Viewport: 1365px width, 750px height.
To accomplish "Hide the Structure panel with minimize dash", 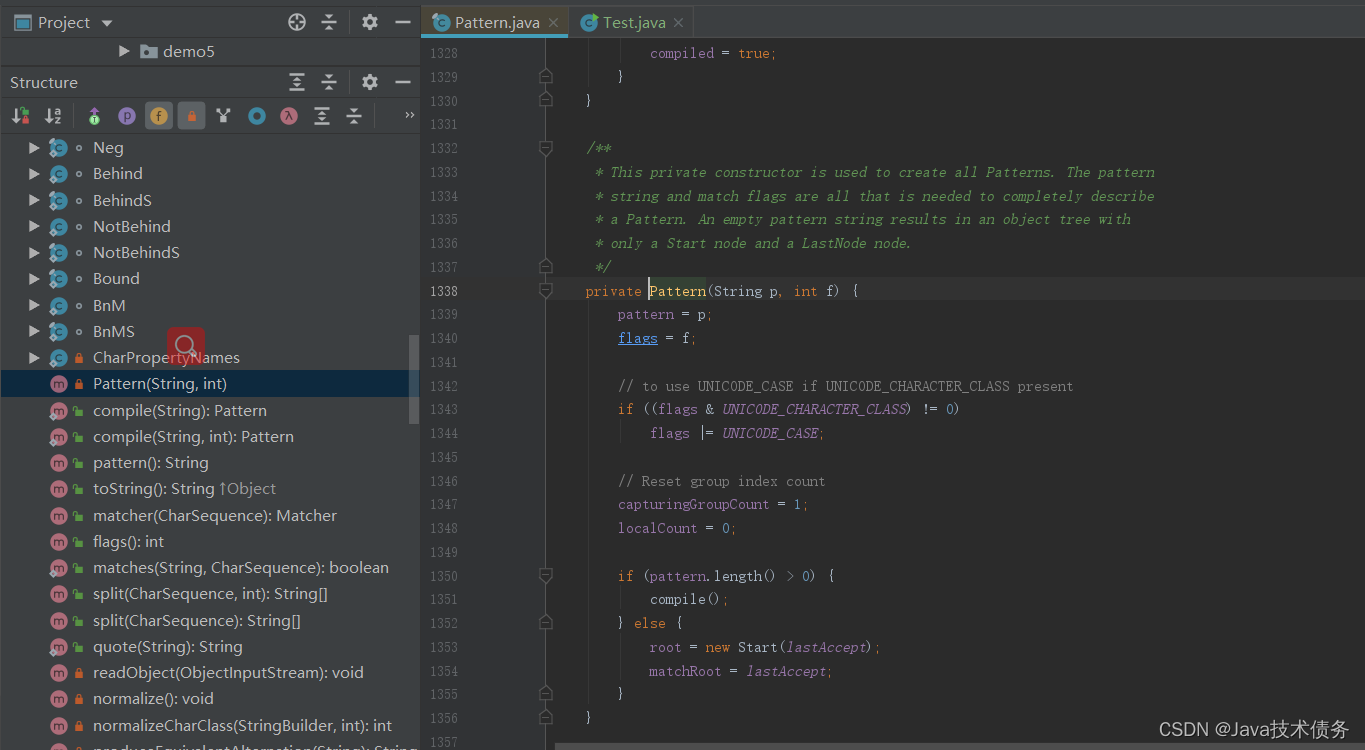I will (x=403, y=82).
